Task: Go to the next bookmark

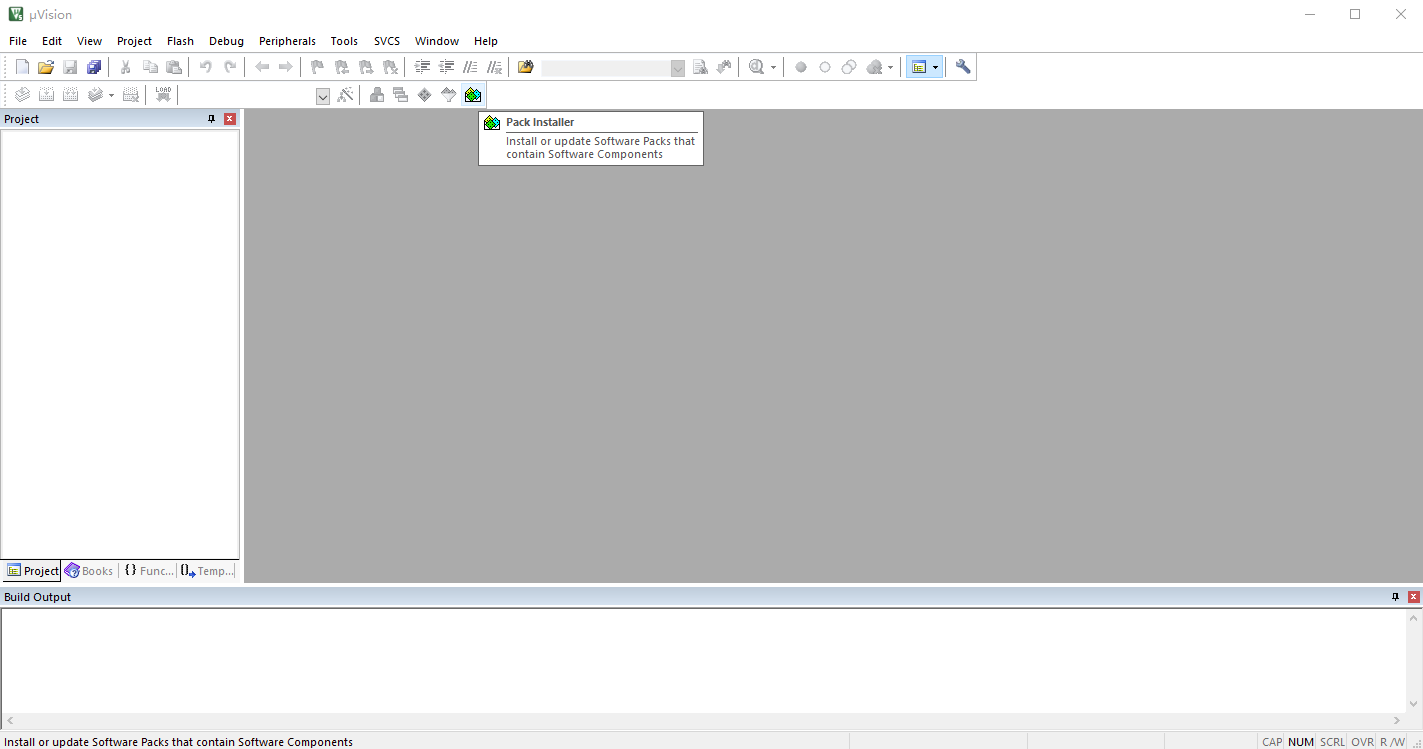Action: (x=366, y=67)
